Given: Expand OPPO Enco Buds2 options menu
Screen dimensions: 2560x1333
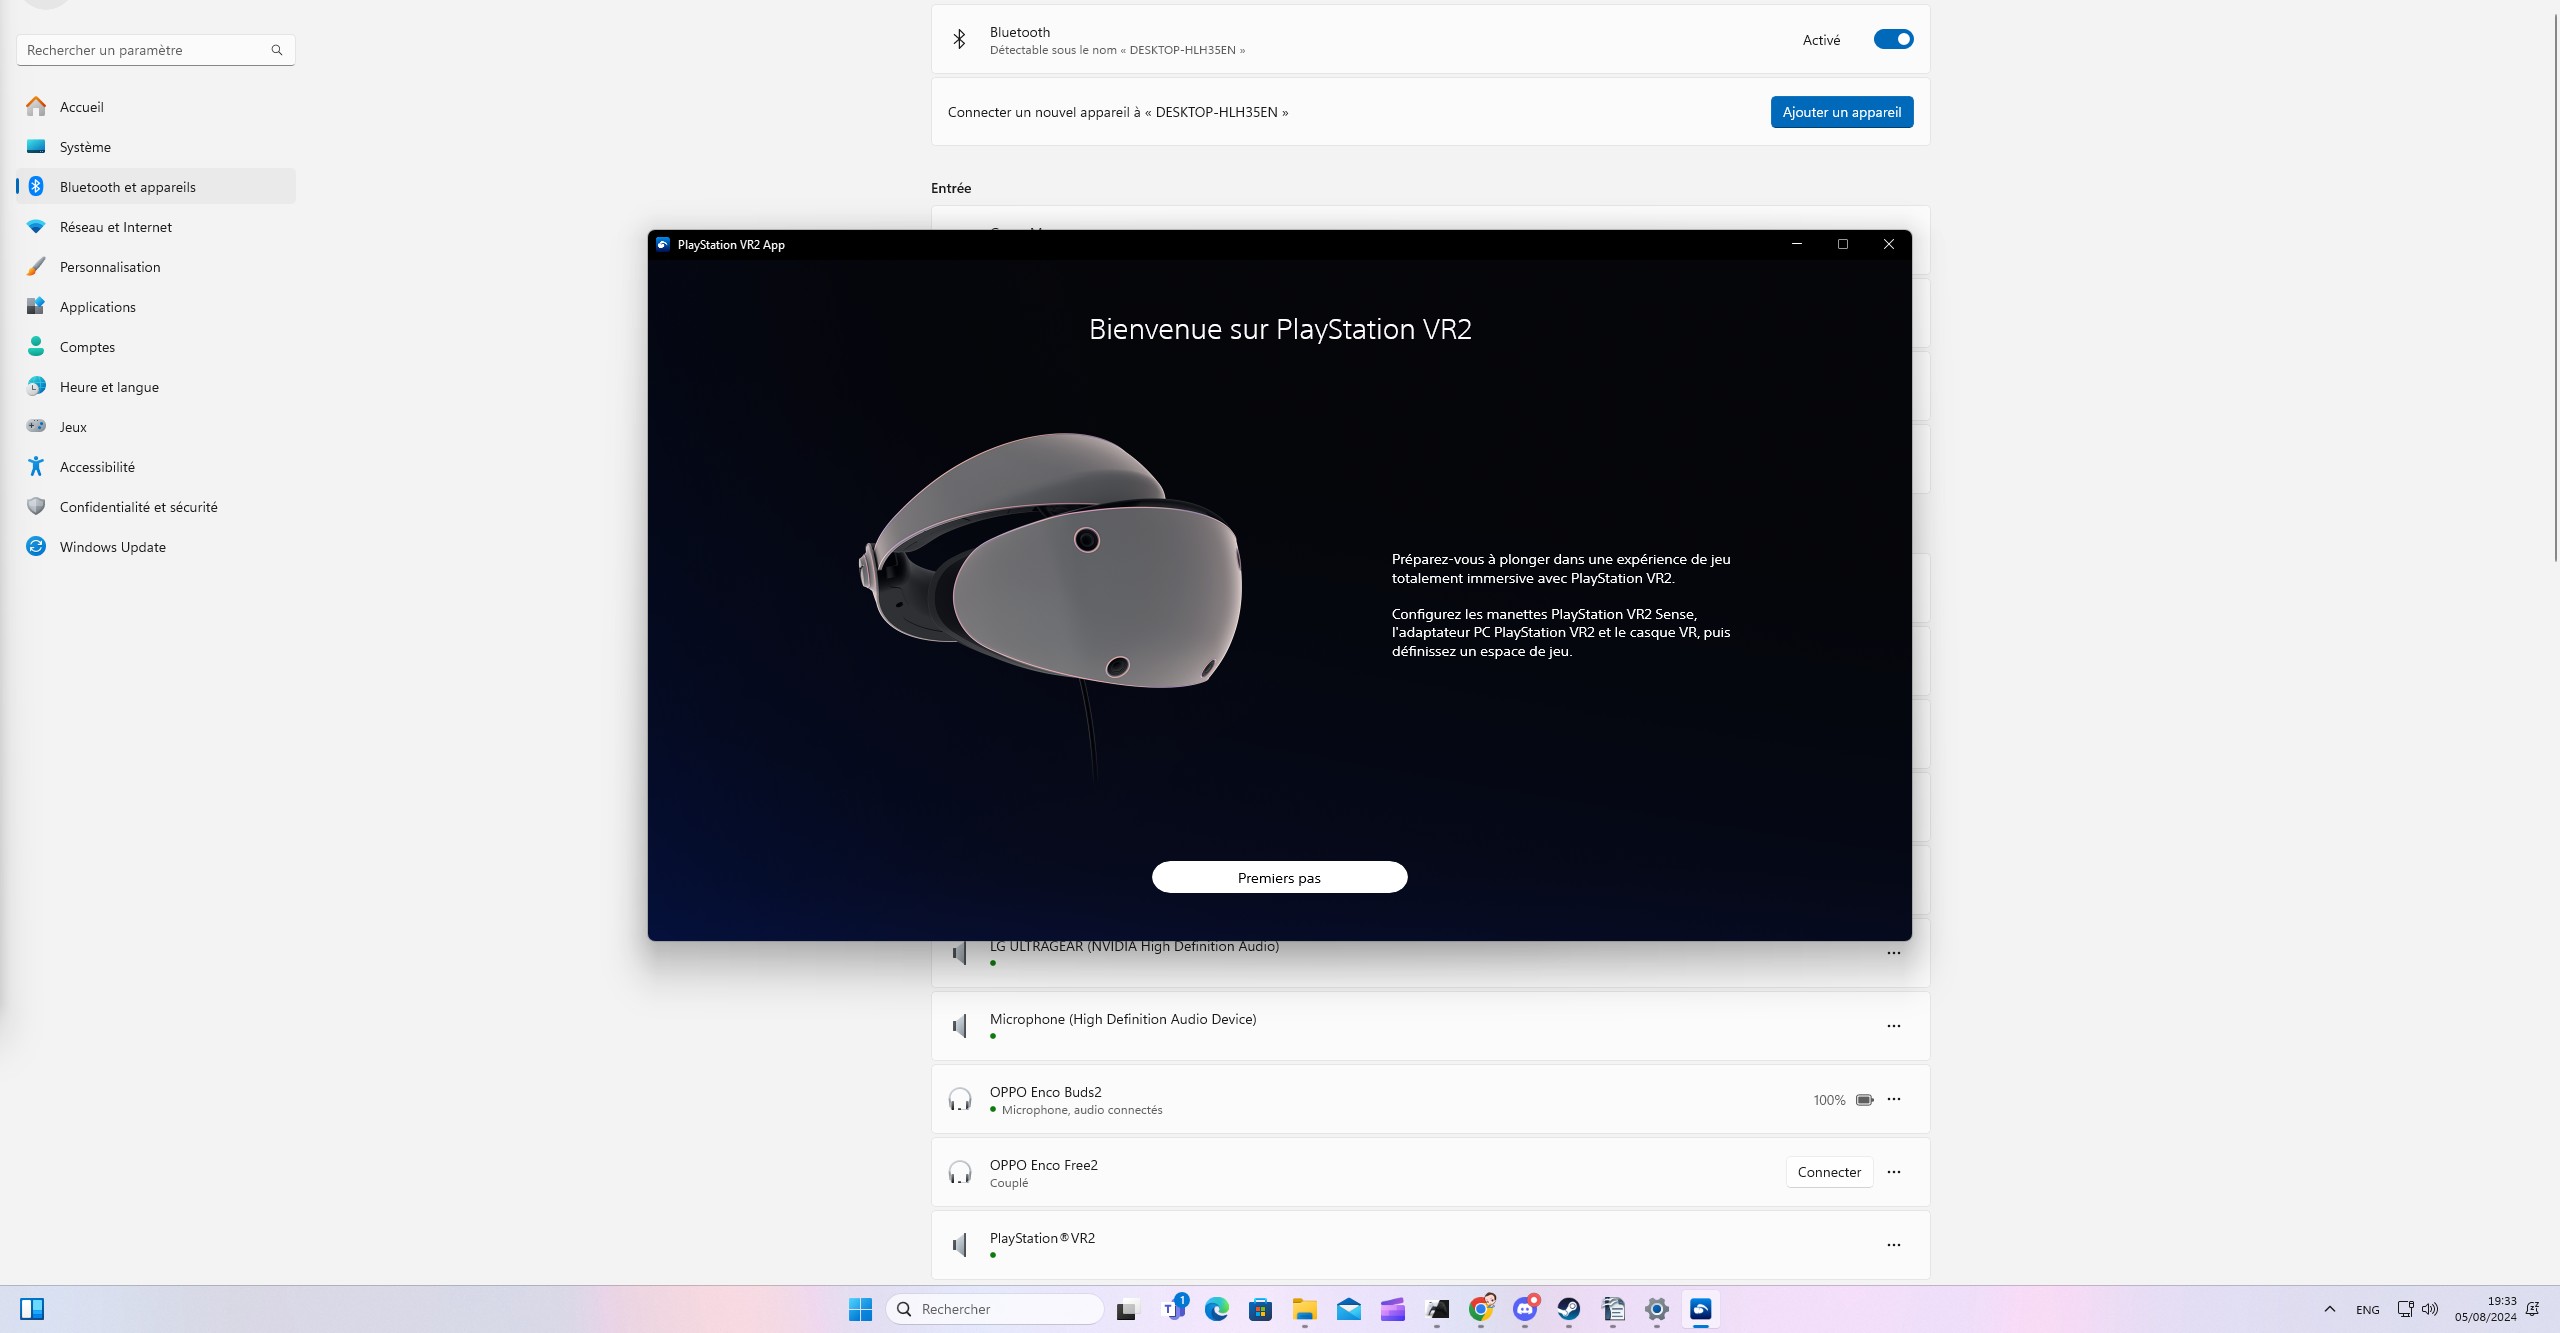Looking at the screenshot, I should point(1895,1099).
